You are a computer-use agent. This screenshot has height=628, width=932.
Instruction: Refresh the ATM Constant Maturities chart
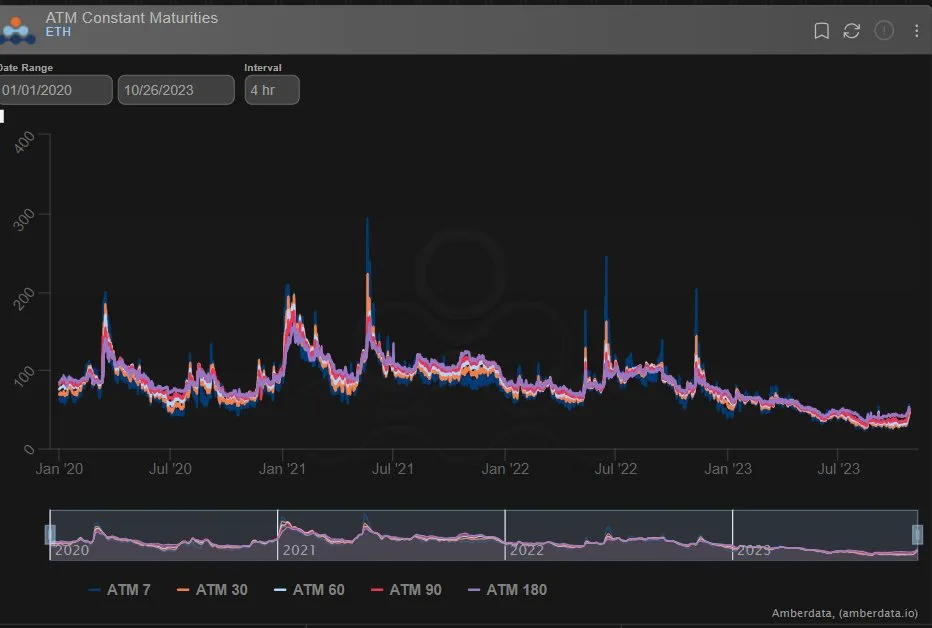[851, 30]
